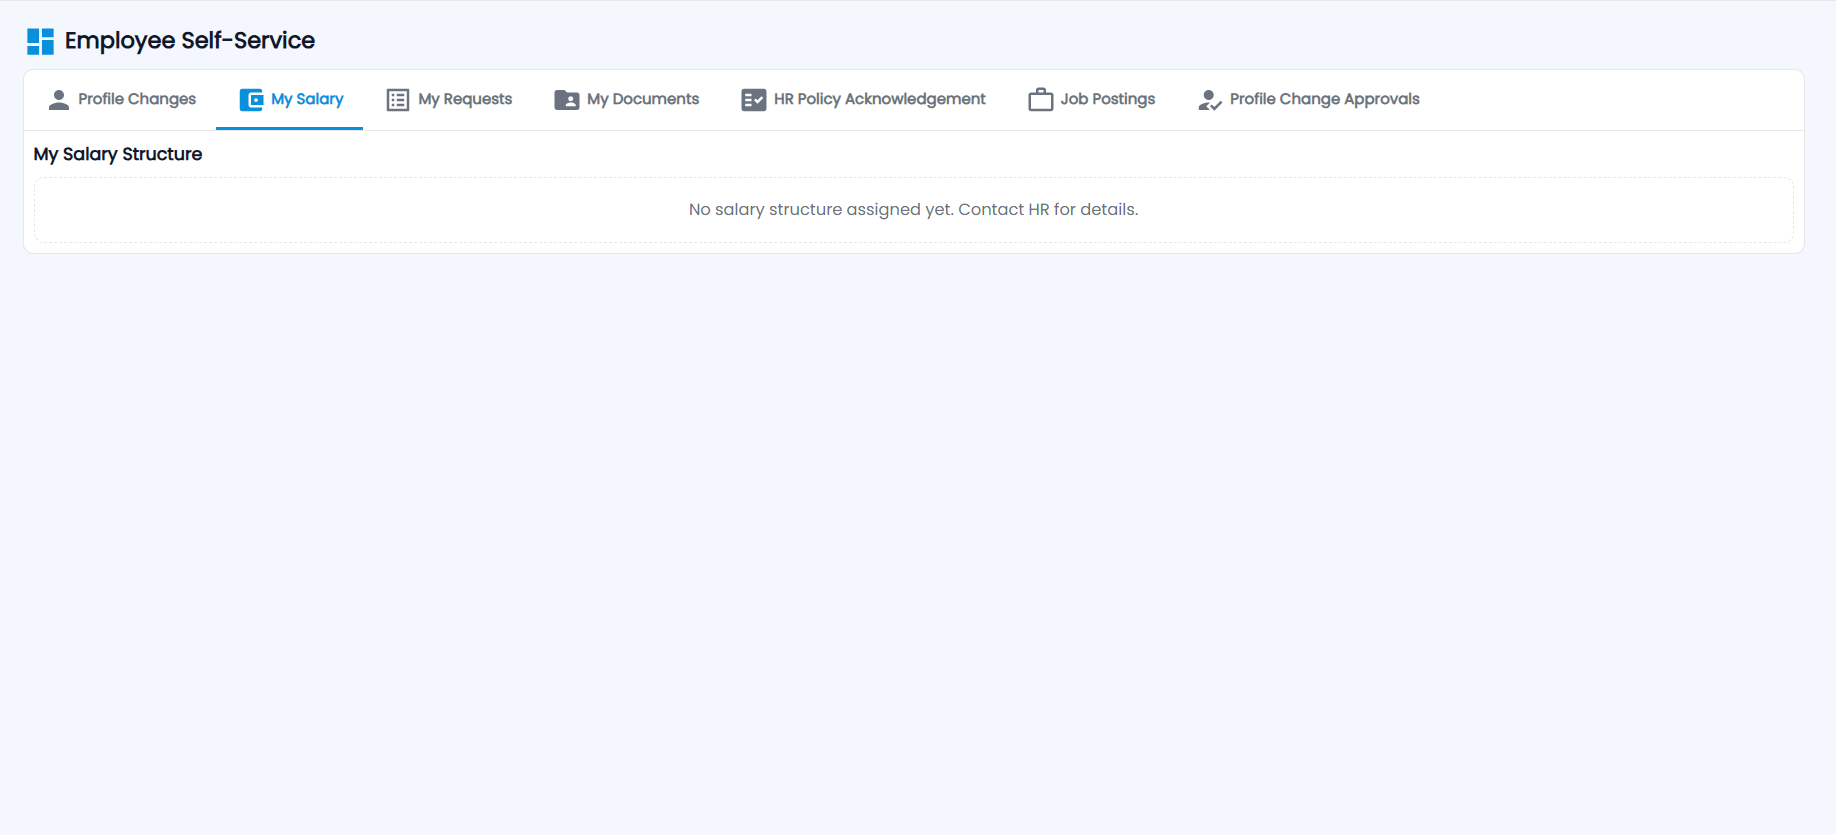Click the 'No salary structure assigned yet' message
The width and height of the screenshot is (1836, 835).
[913, 210]
